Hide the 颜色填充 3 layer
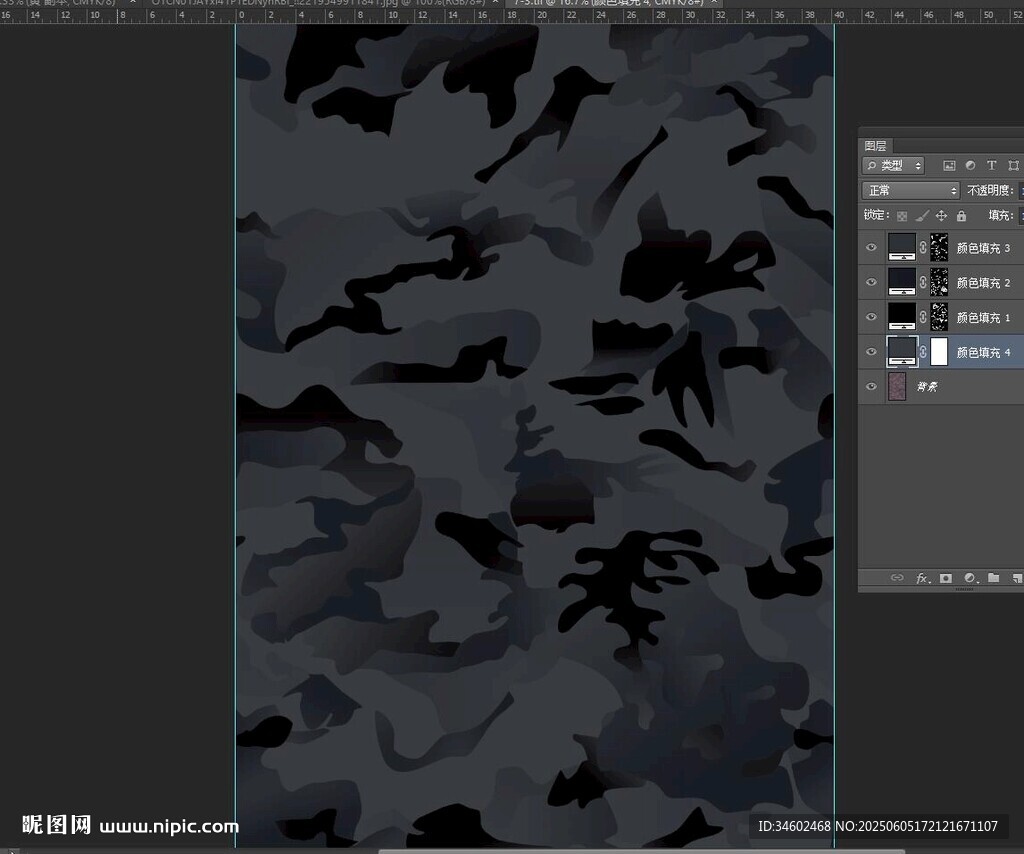1024x854 pixels. (871, 247)
